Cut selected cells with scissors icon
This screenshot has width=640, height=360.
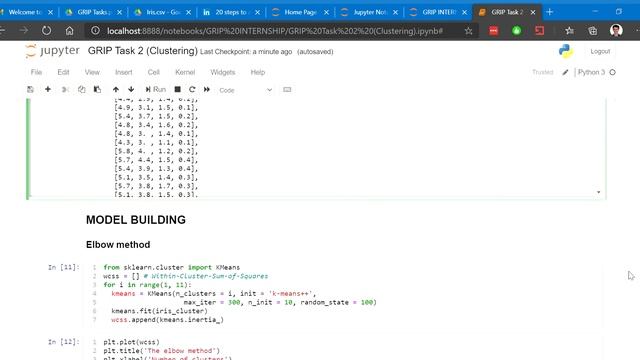pos(65,89)
